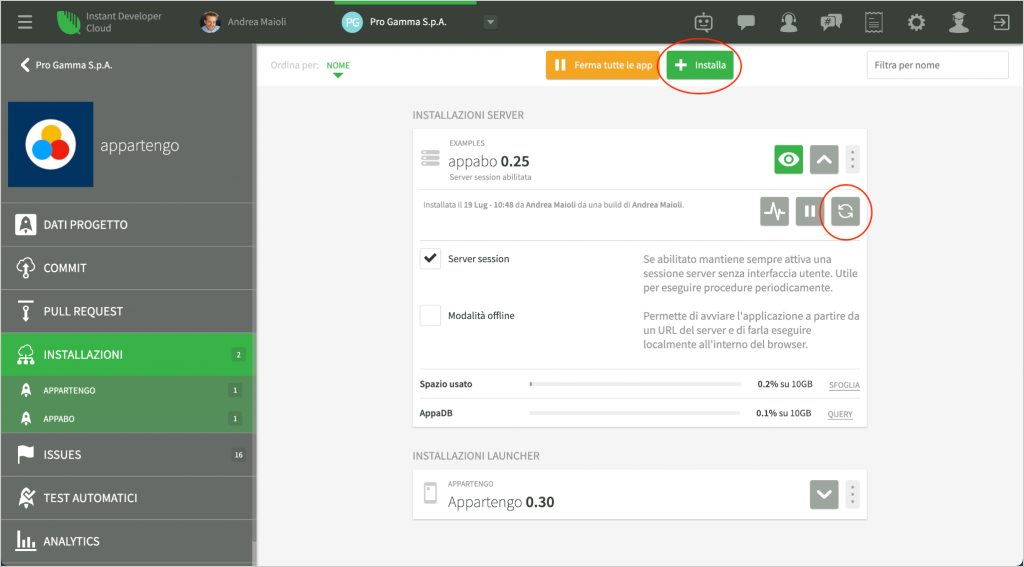The width and height of the screenshot is (1024, 567).
Task: Open the graduate learning icon
Action: tap(959, 23)
